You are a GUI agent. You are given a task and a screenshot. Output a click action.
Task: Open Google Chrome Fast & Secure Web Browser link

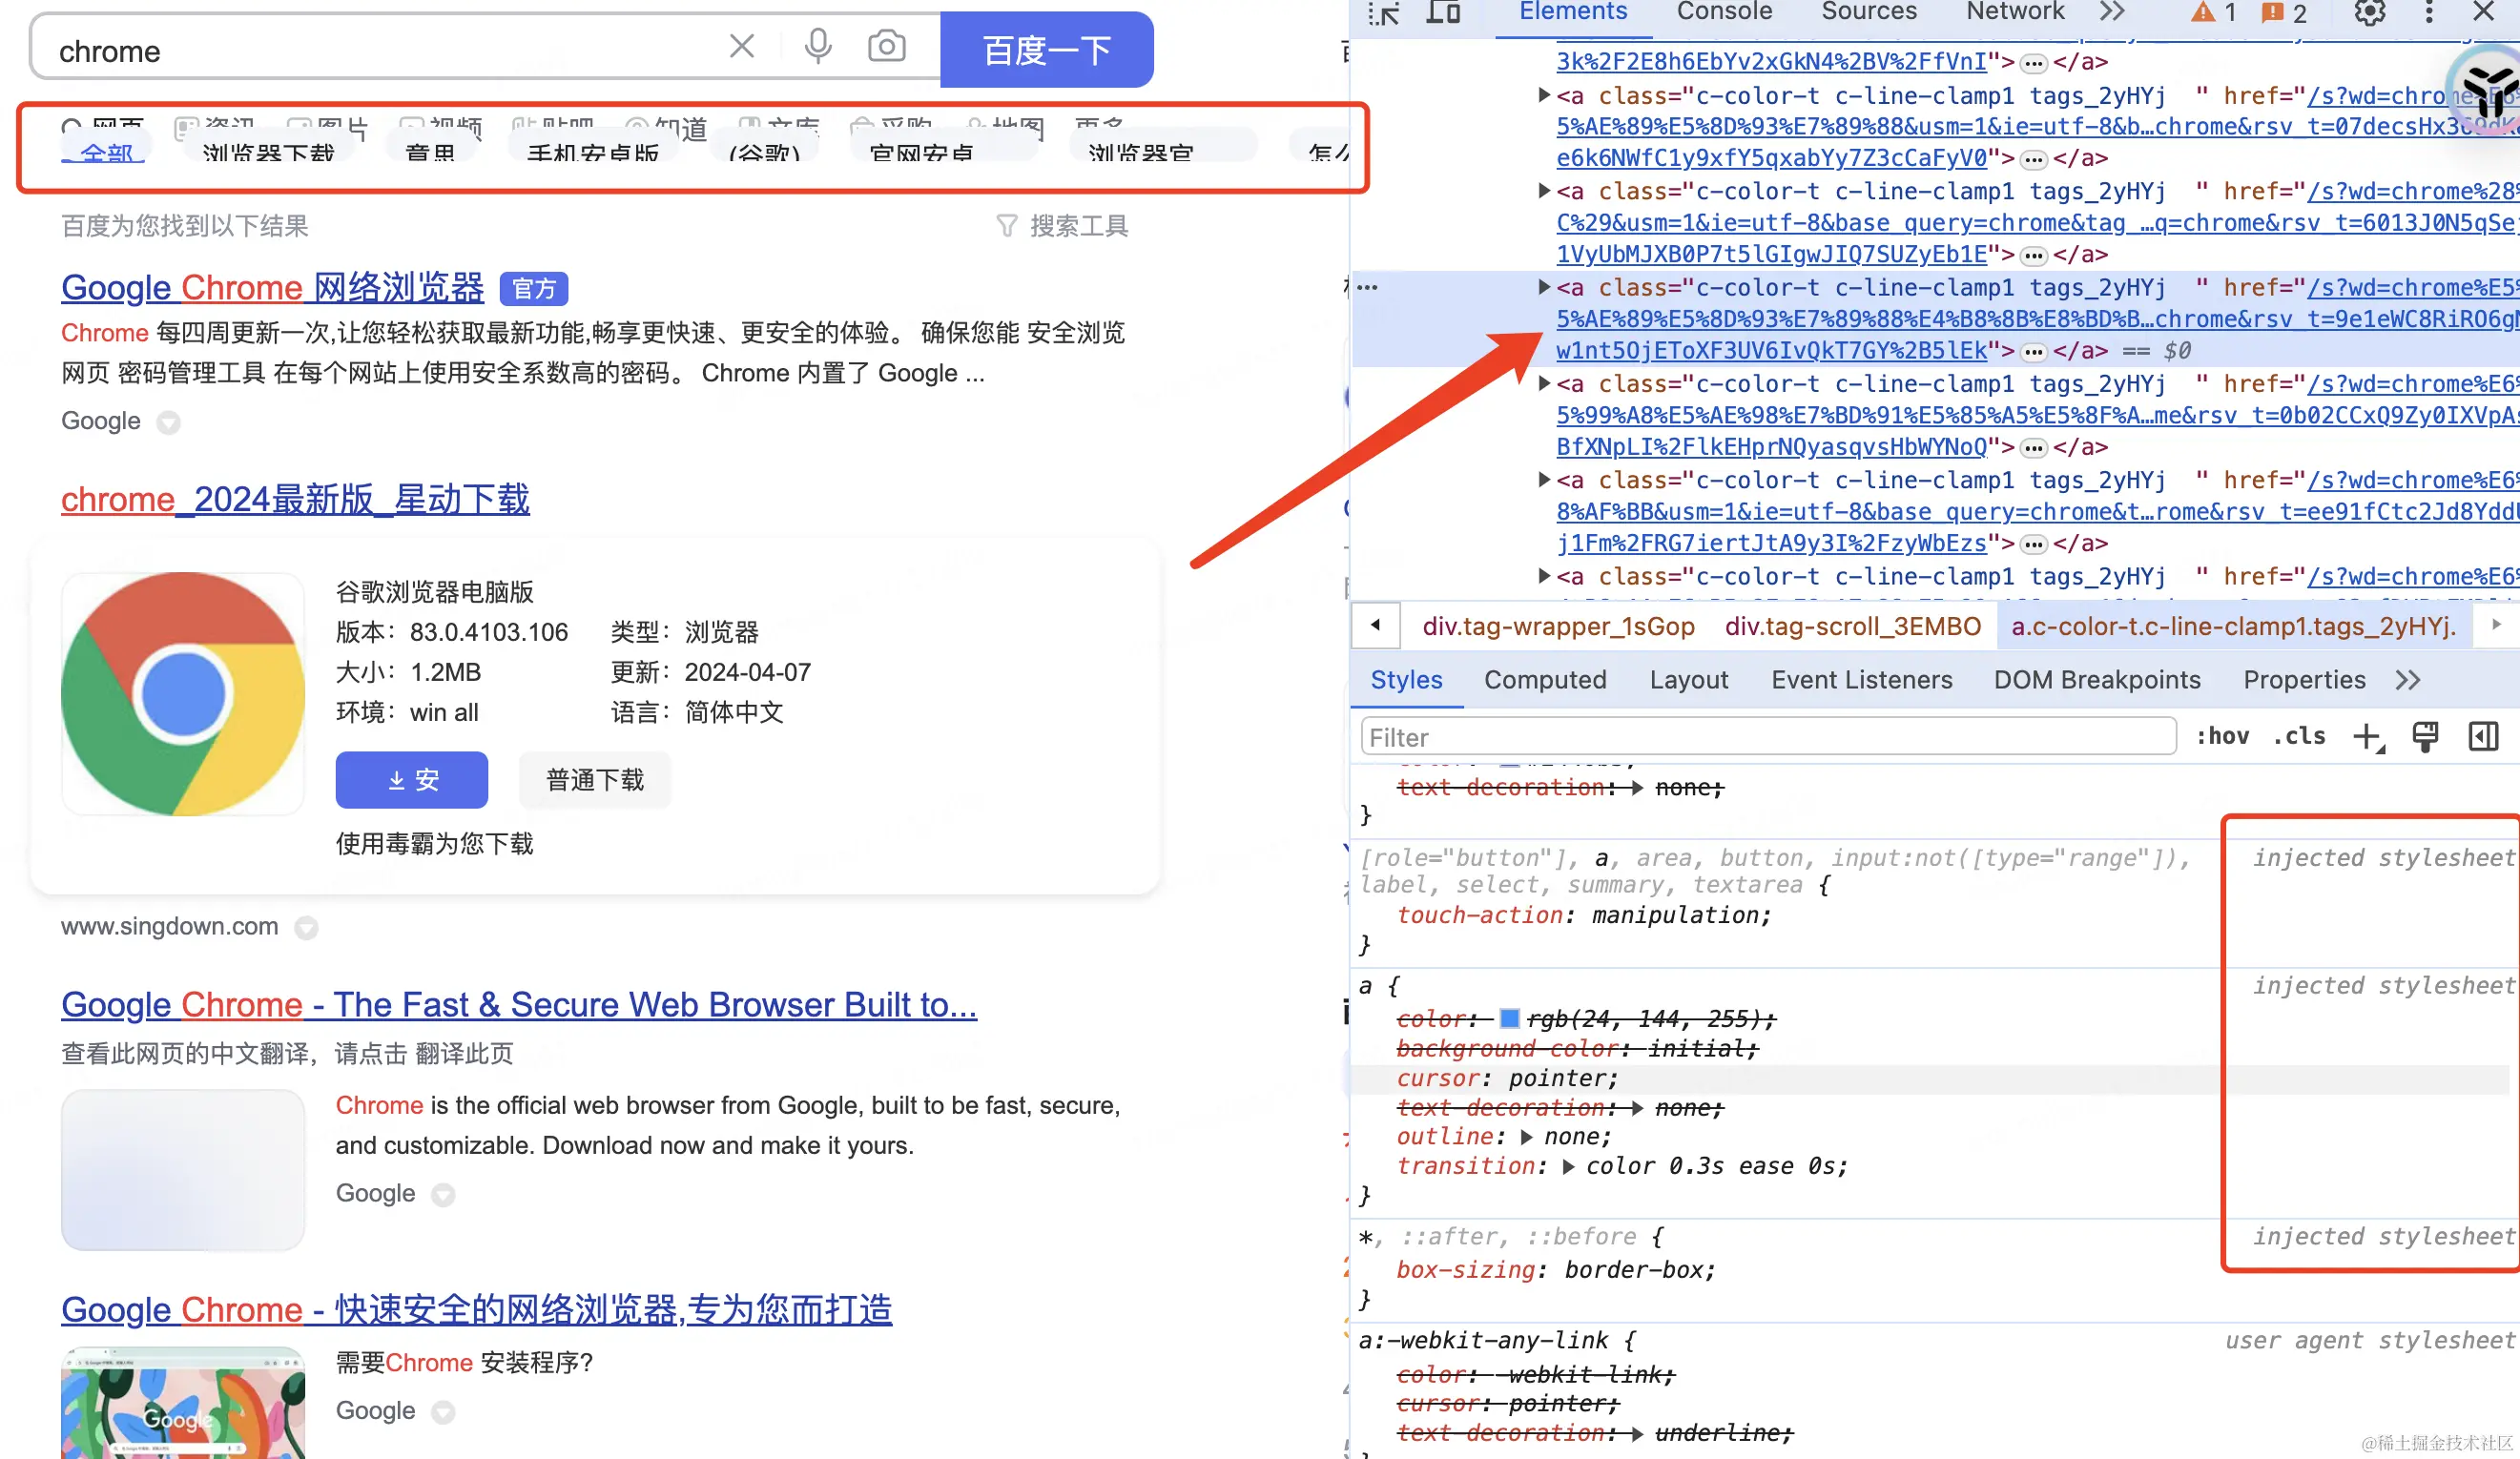[519, 1004]
